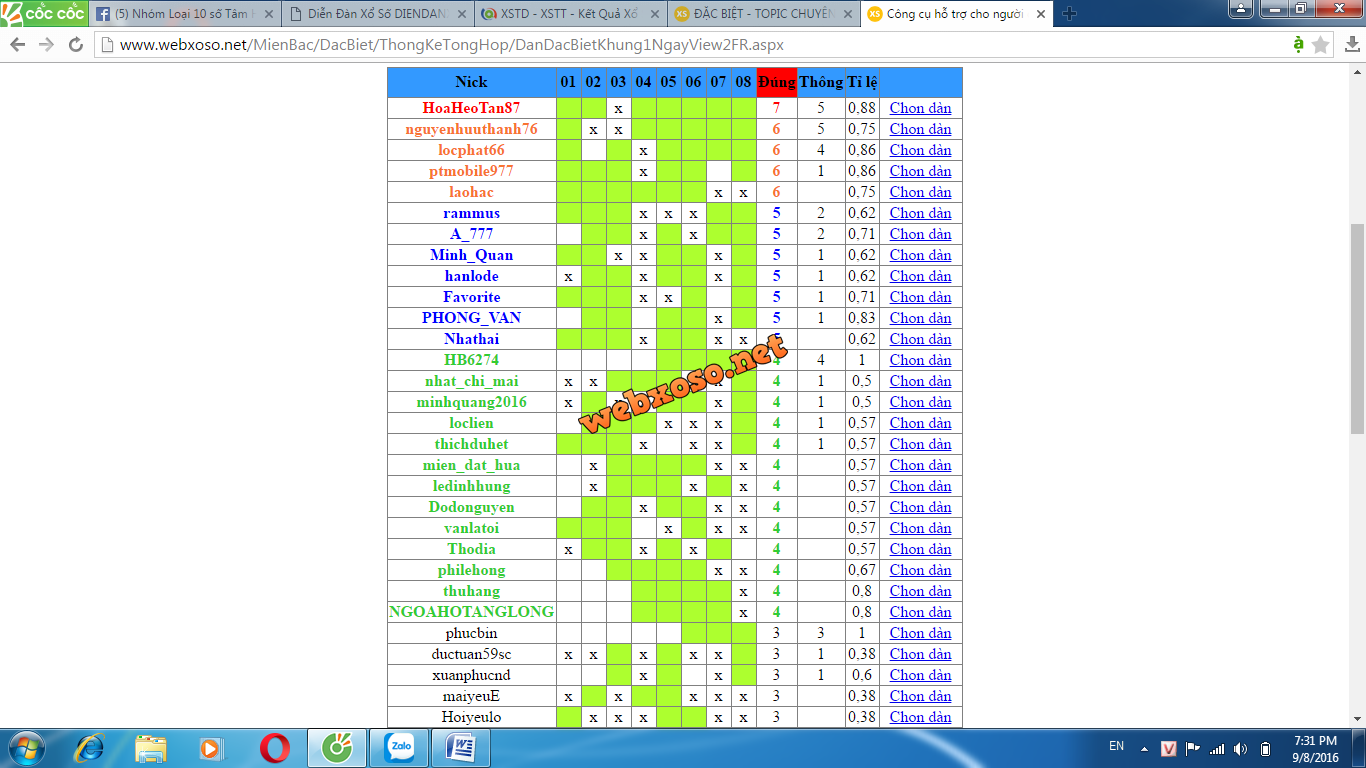Screen dimensions: 1366x768
Task: Click Chọn dàn for nguyenhuuthanh76
Action: (x=920, y=129)
